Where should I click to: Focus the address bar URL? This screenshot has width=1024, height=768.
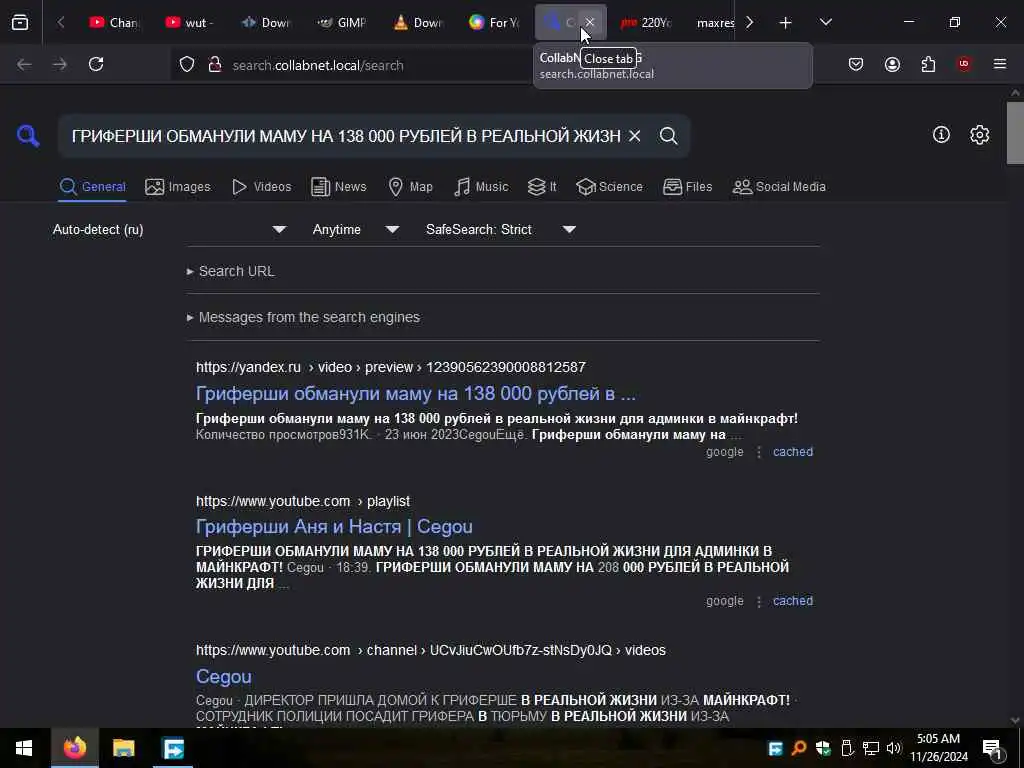point(318,65)
